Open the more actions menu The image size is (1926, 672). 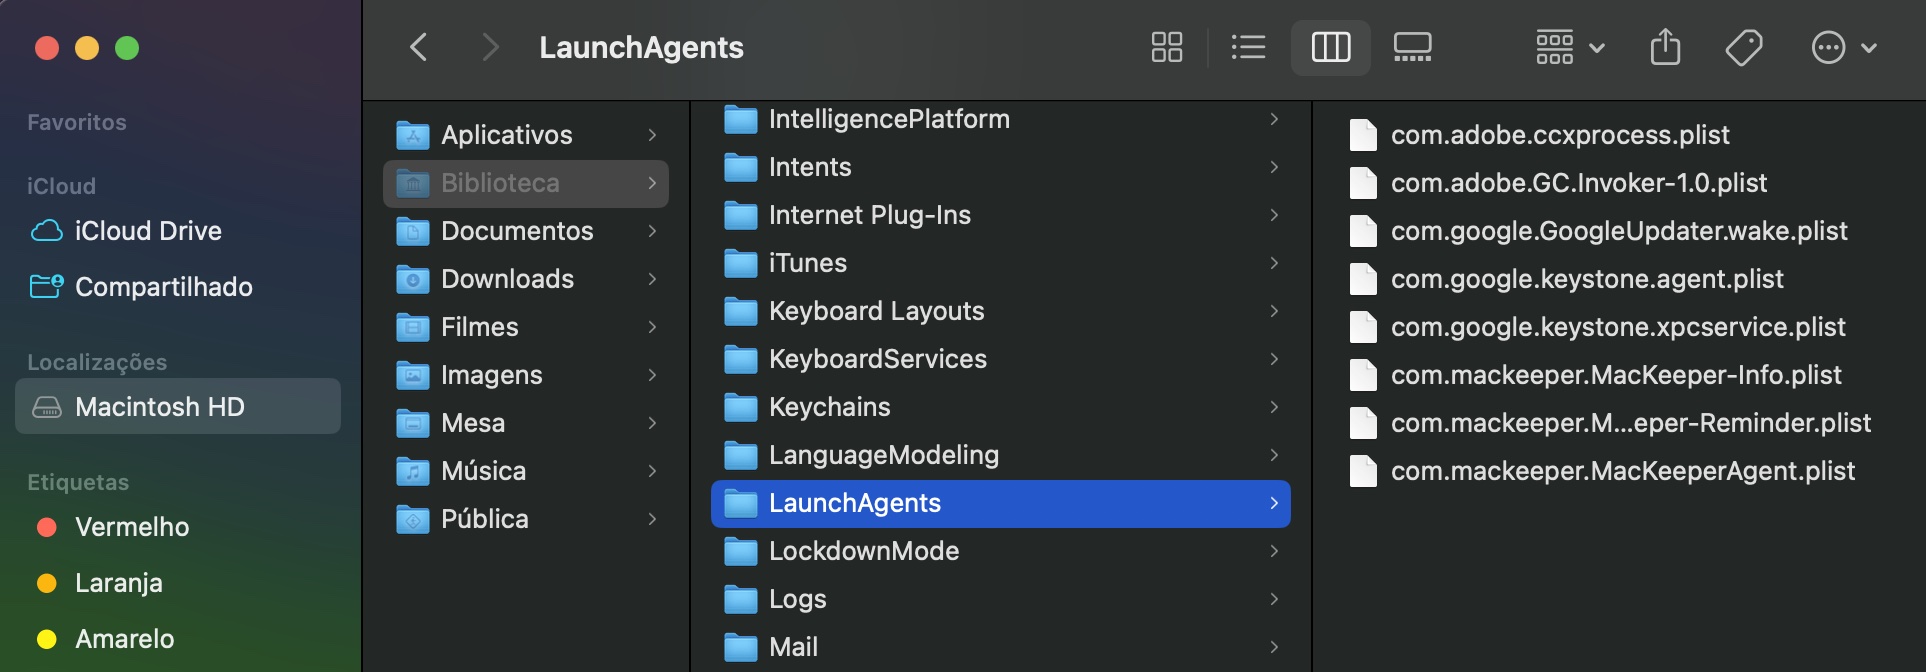point(1843,47)
